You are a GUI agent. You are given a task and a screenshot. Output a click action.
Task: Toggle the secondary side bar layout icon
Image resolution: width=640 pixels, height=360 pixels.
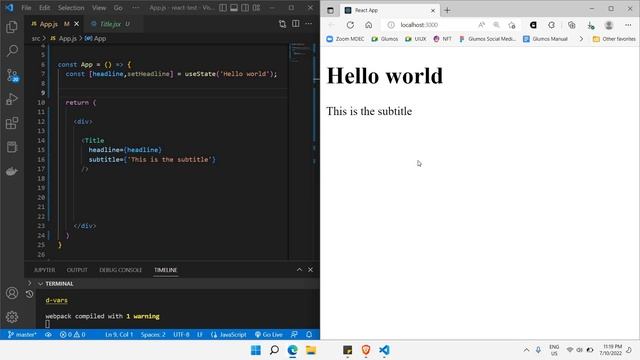coord(245,8)
